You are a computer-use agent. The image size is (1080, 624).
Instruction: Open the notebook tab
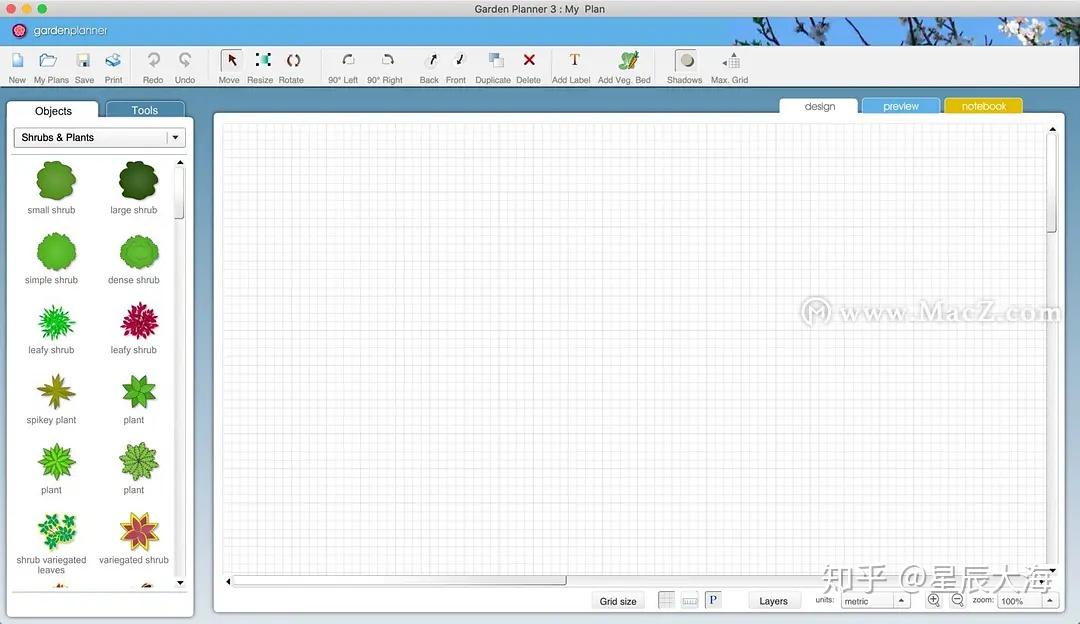coord(982,104)
